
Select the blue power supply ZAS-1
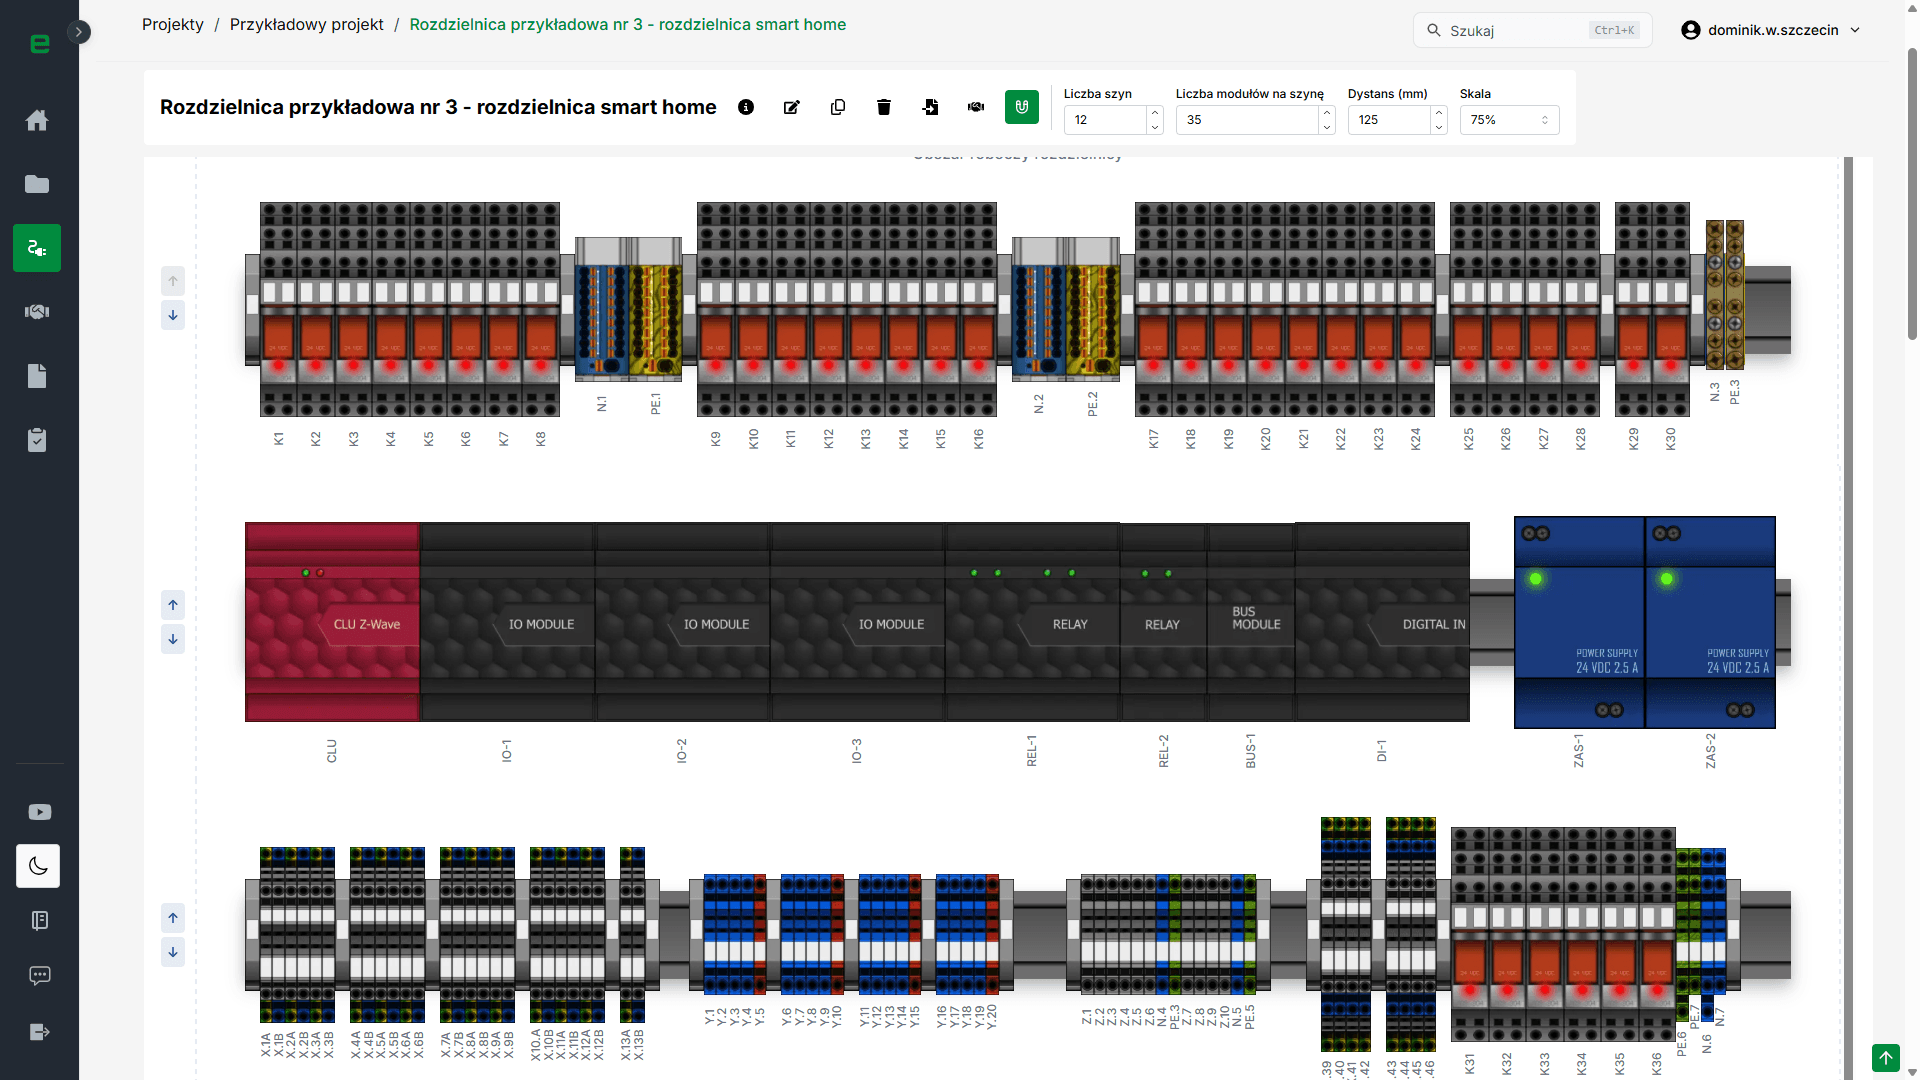(1579, 622)
